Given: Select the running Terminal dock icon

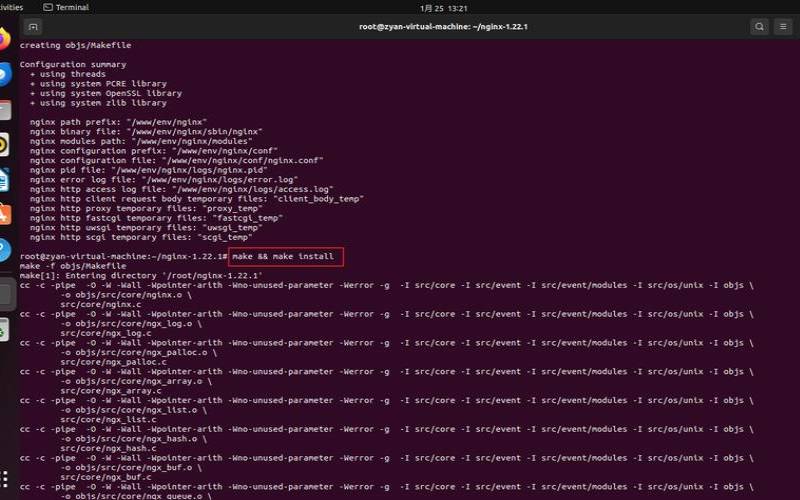Looking at the screenshot, I should (6, 293).
